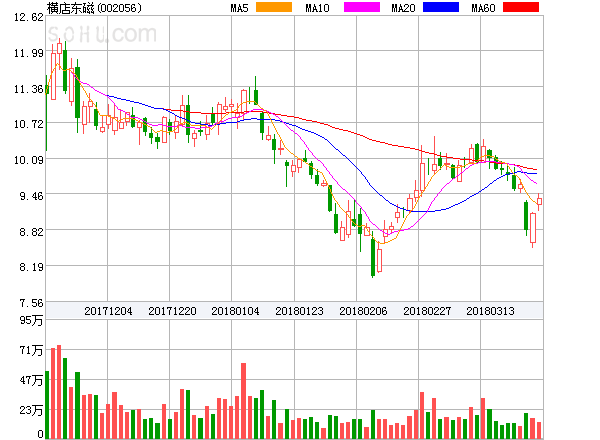Click the 20180123 date label
600x440 pixels.
(299, 311)
